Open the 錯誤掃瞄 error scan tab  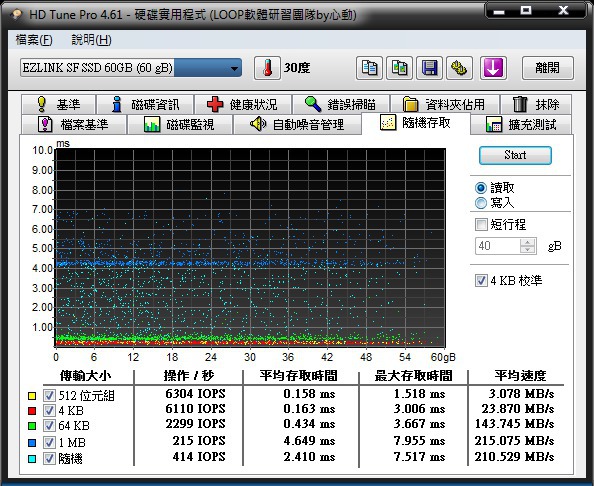[341, 104]
